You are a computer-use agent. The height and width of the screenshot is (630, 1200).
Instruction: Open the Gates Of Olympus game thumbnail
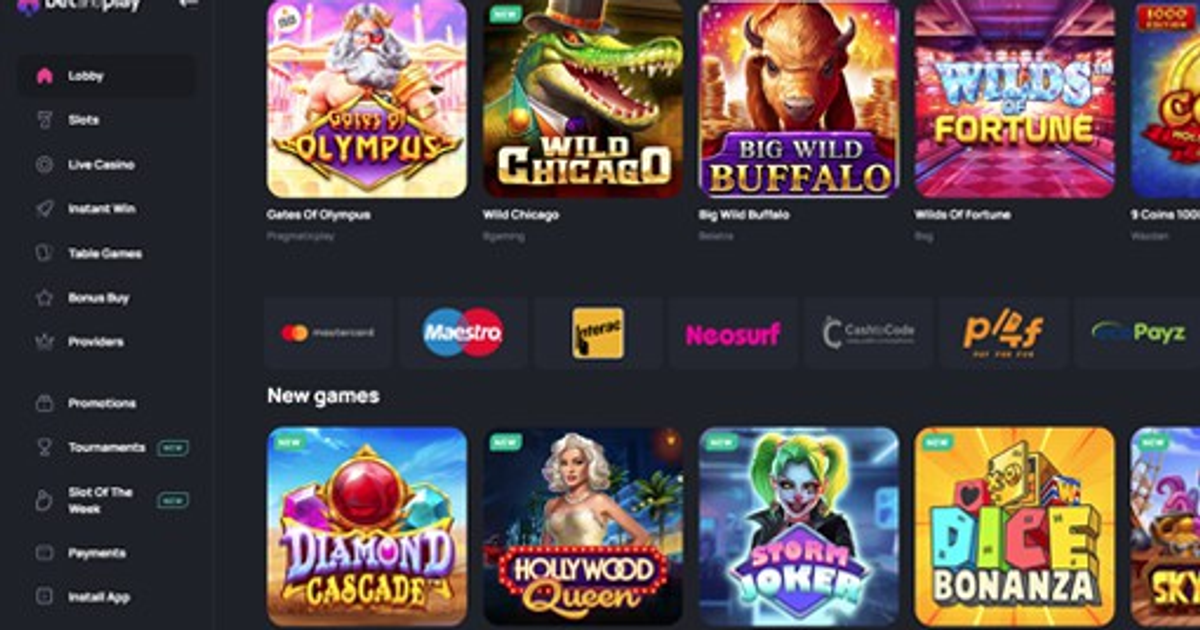367,98
